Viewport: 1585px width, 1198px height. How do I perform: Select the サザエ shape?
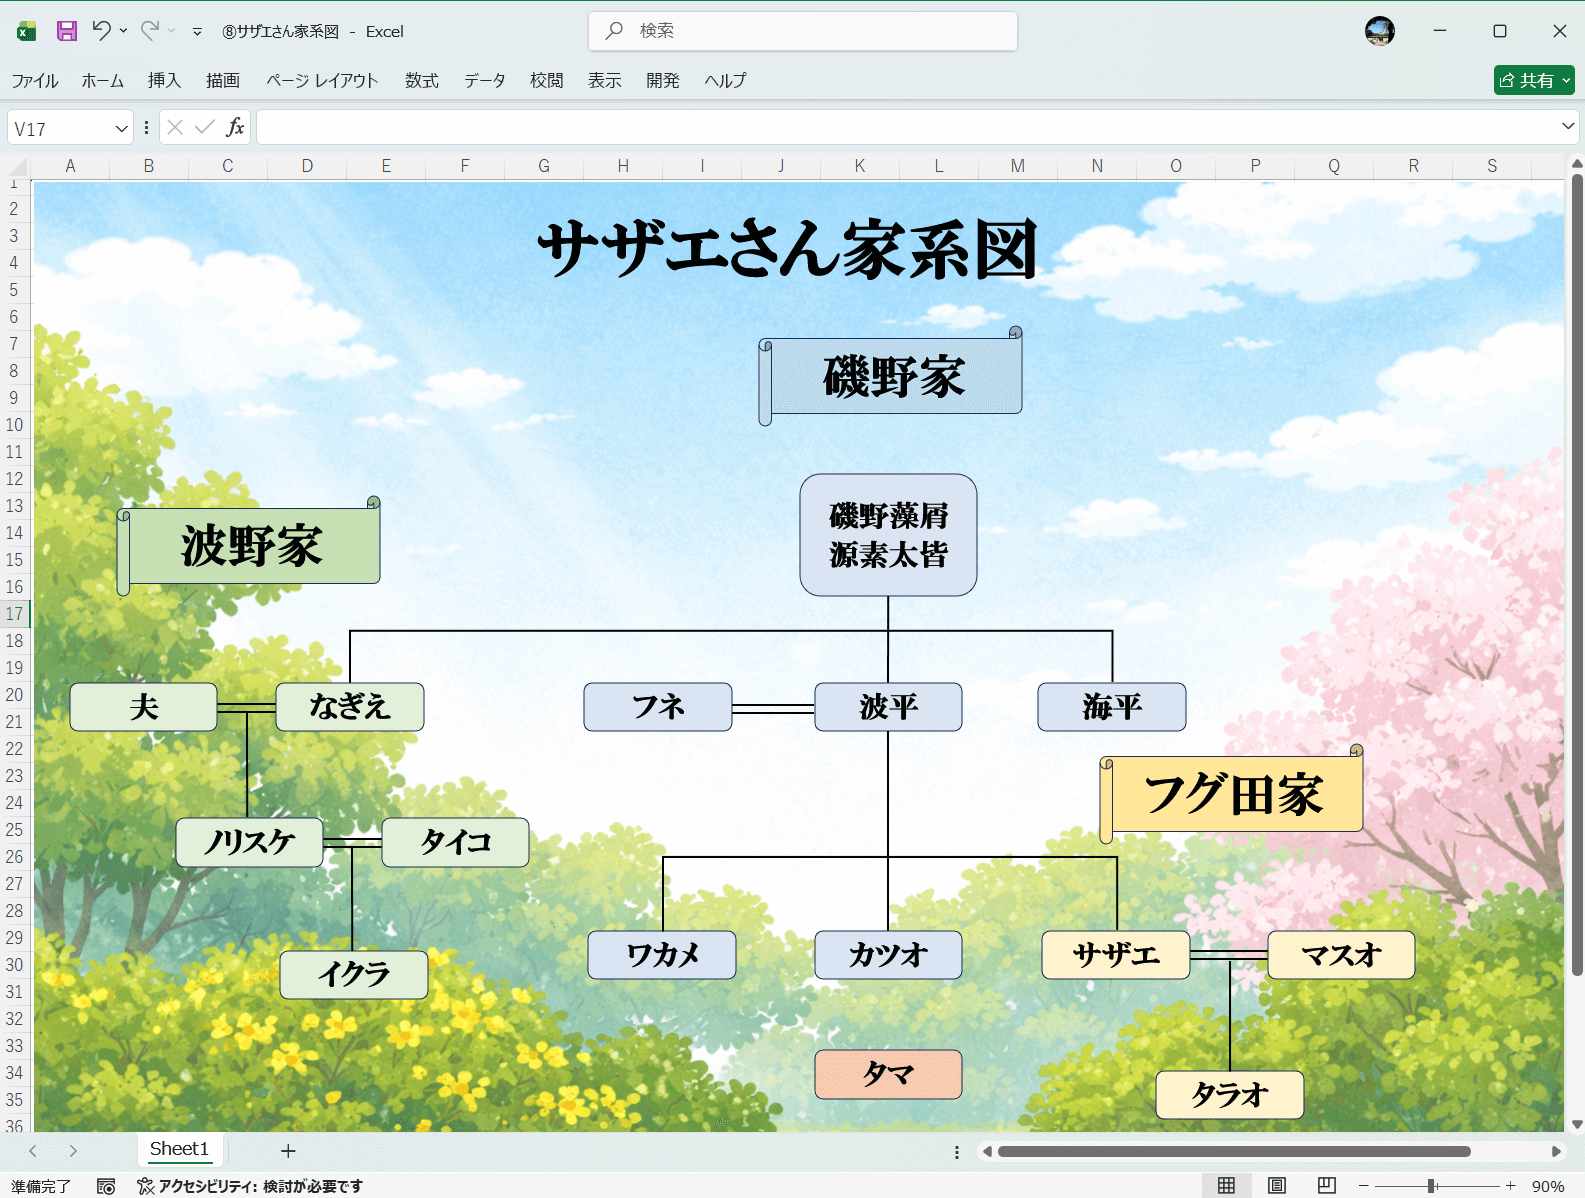point(1116,955)
